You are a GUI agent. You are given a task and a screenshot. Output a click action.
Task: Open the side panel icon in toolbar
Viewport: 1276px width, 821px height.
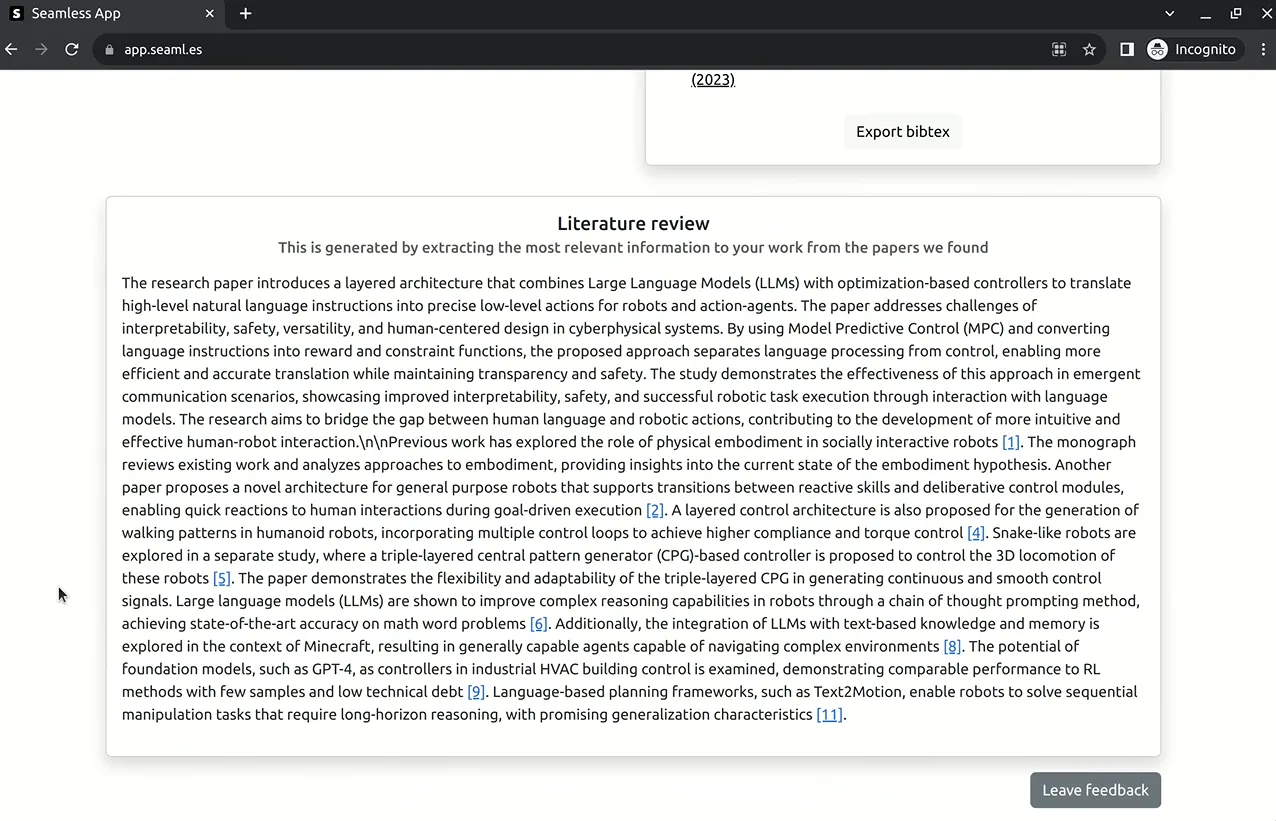click(x=1127, y=49)
